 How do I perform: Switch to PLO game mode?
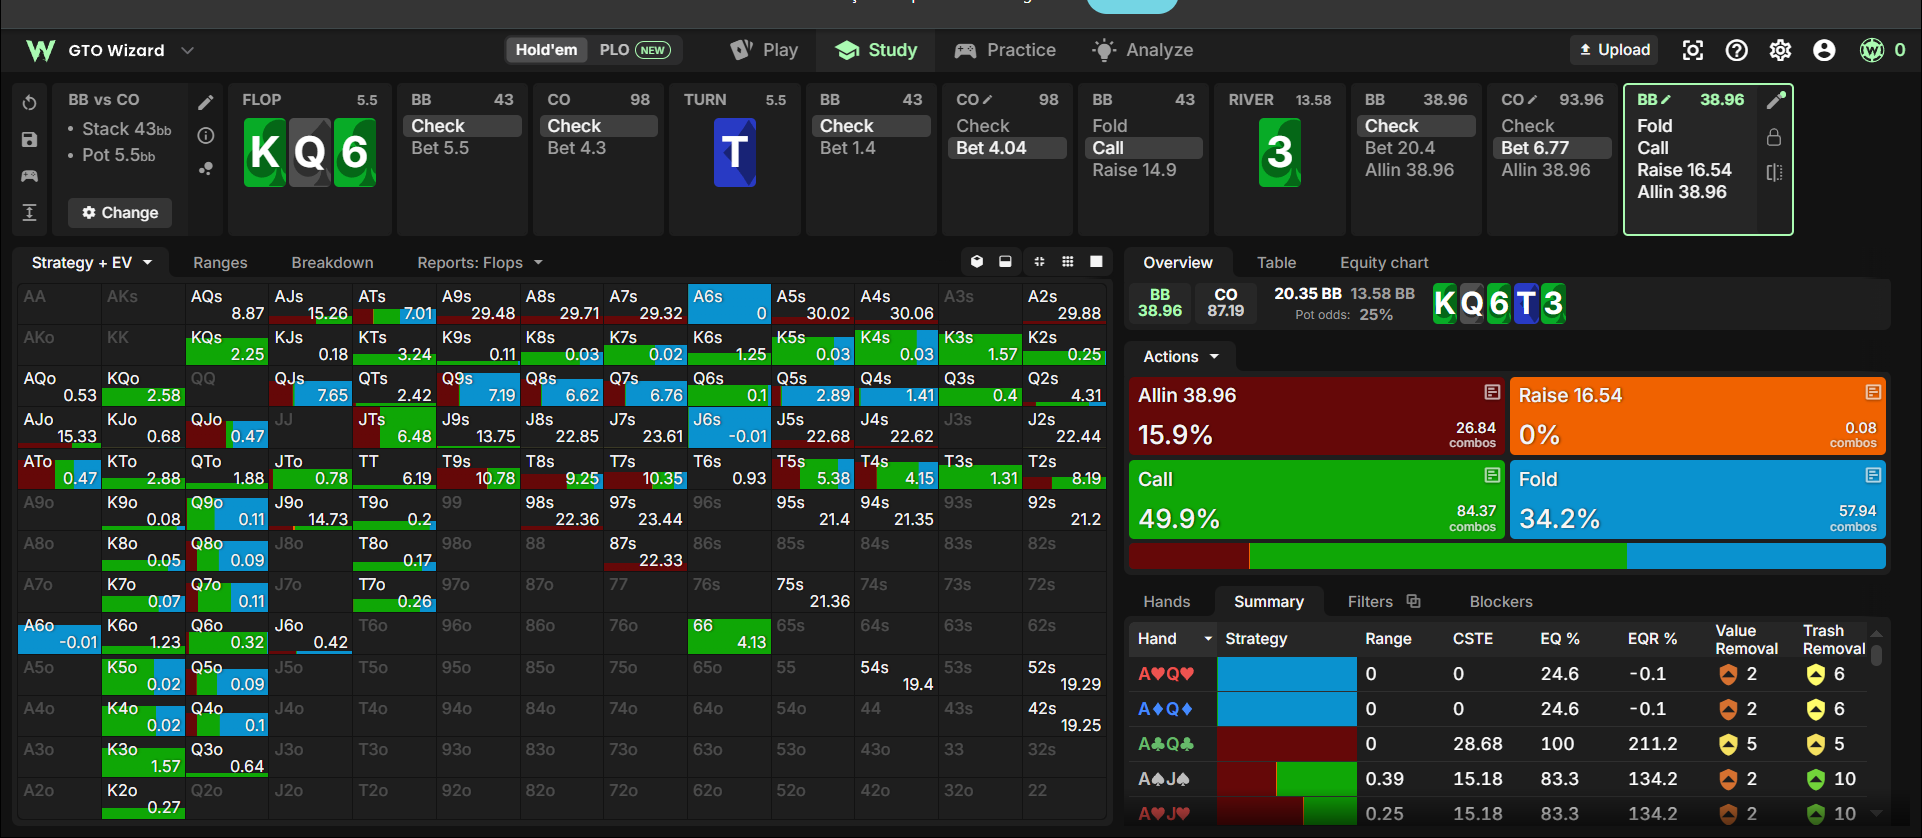coord(634,50)
